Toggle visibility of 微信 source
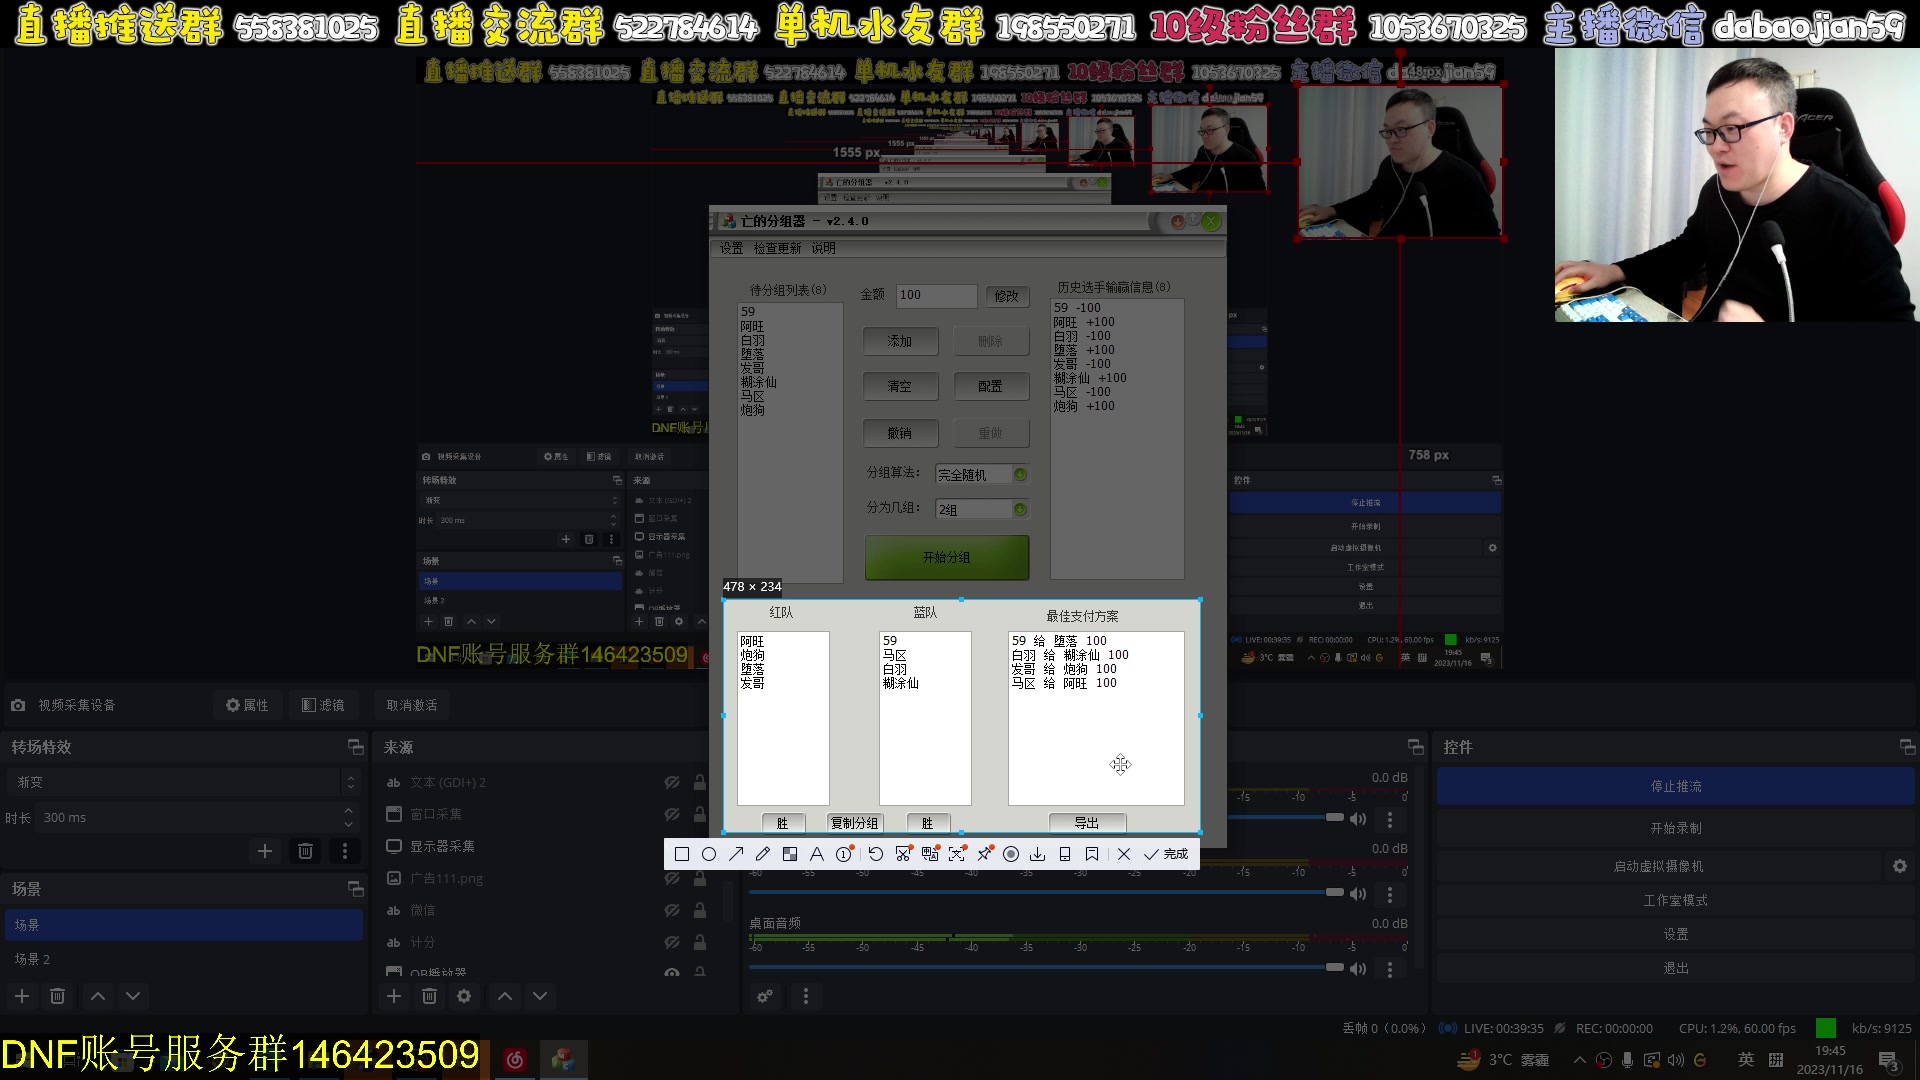1920x1080 pixels. tap(672, 910)
